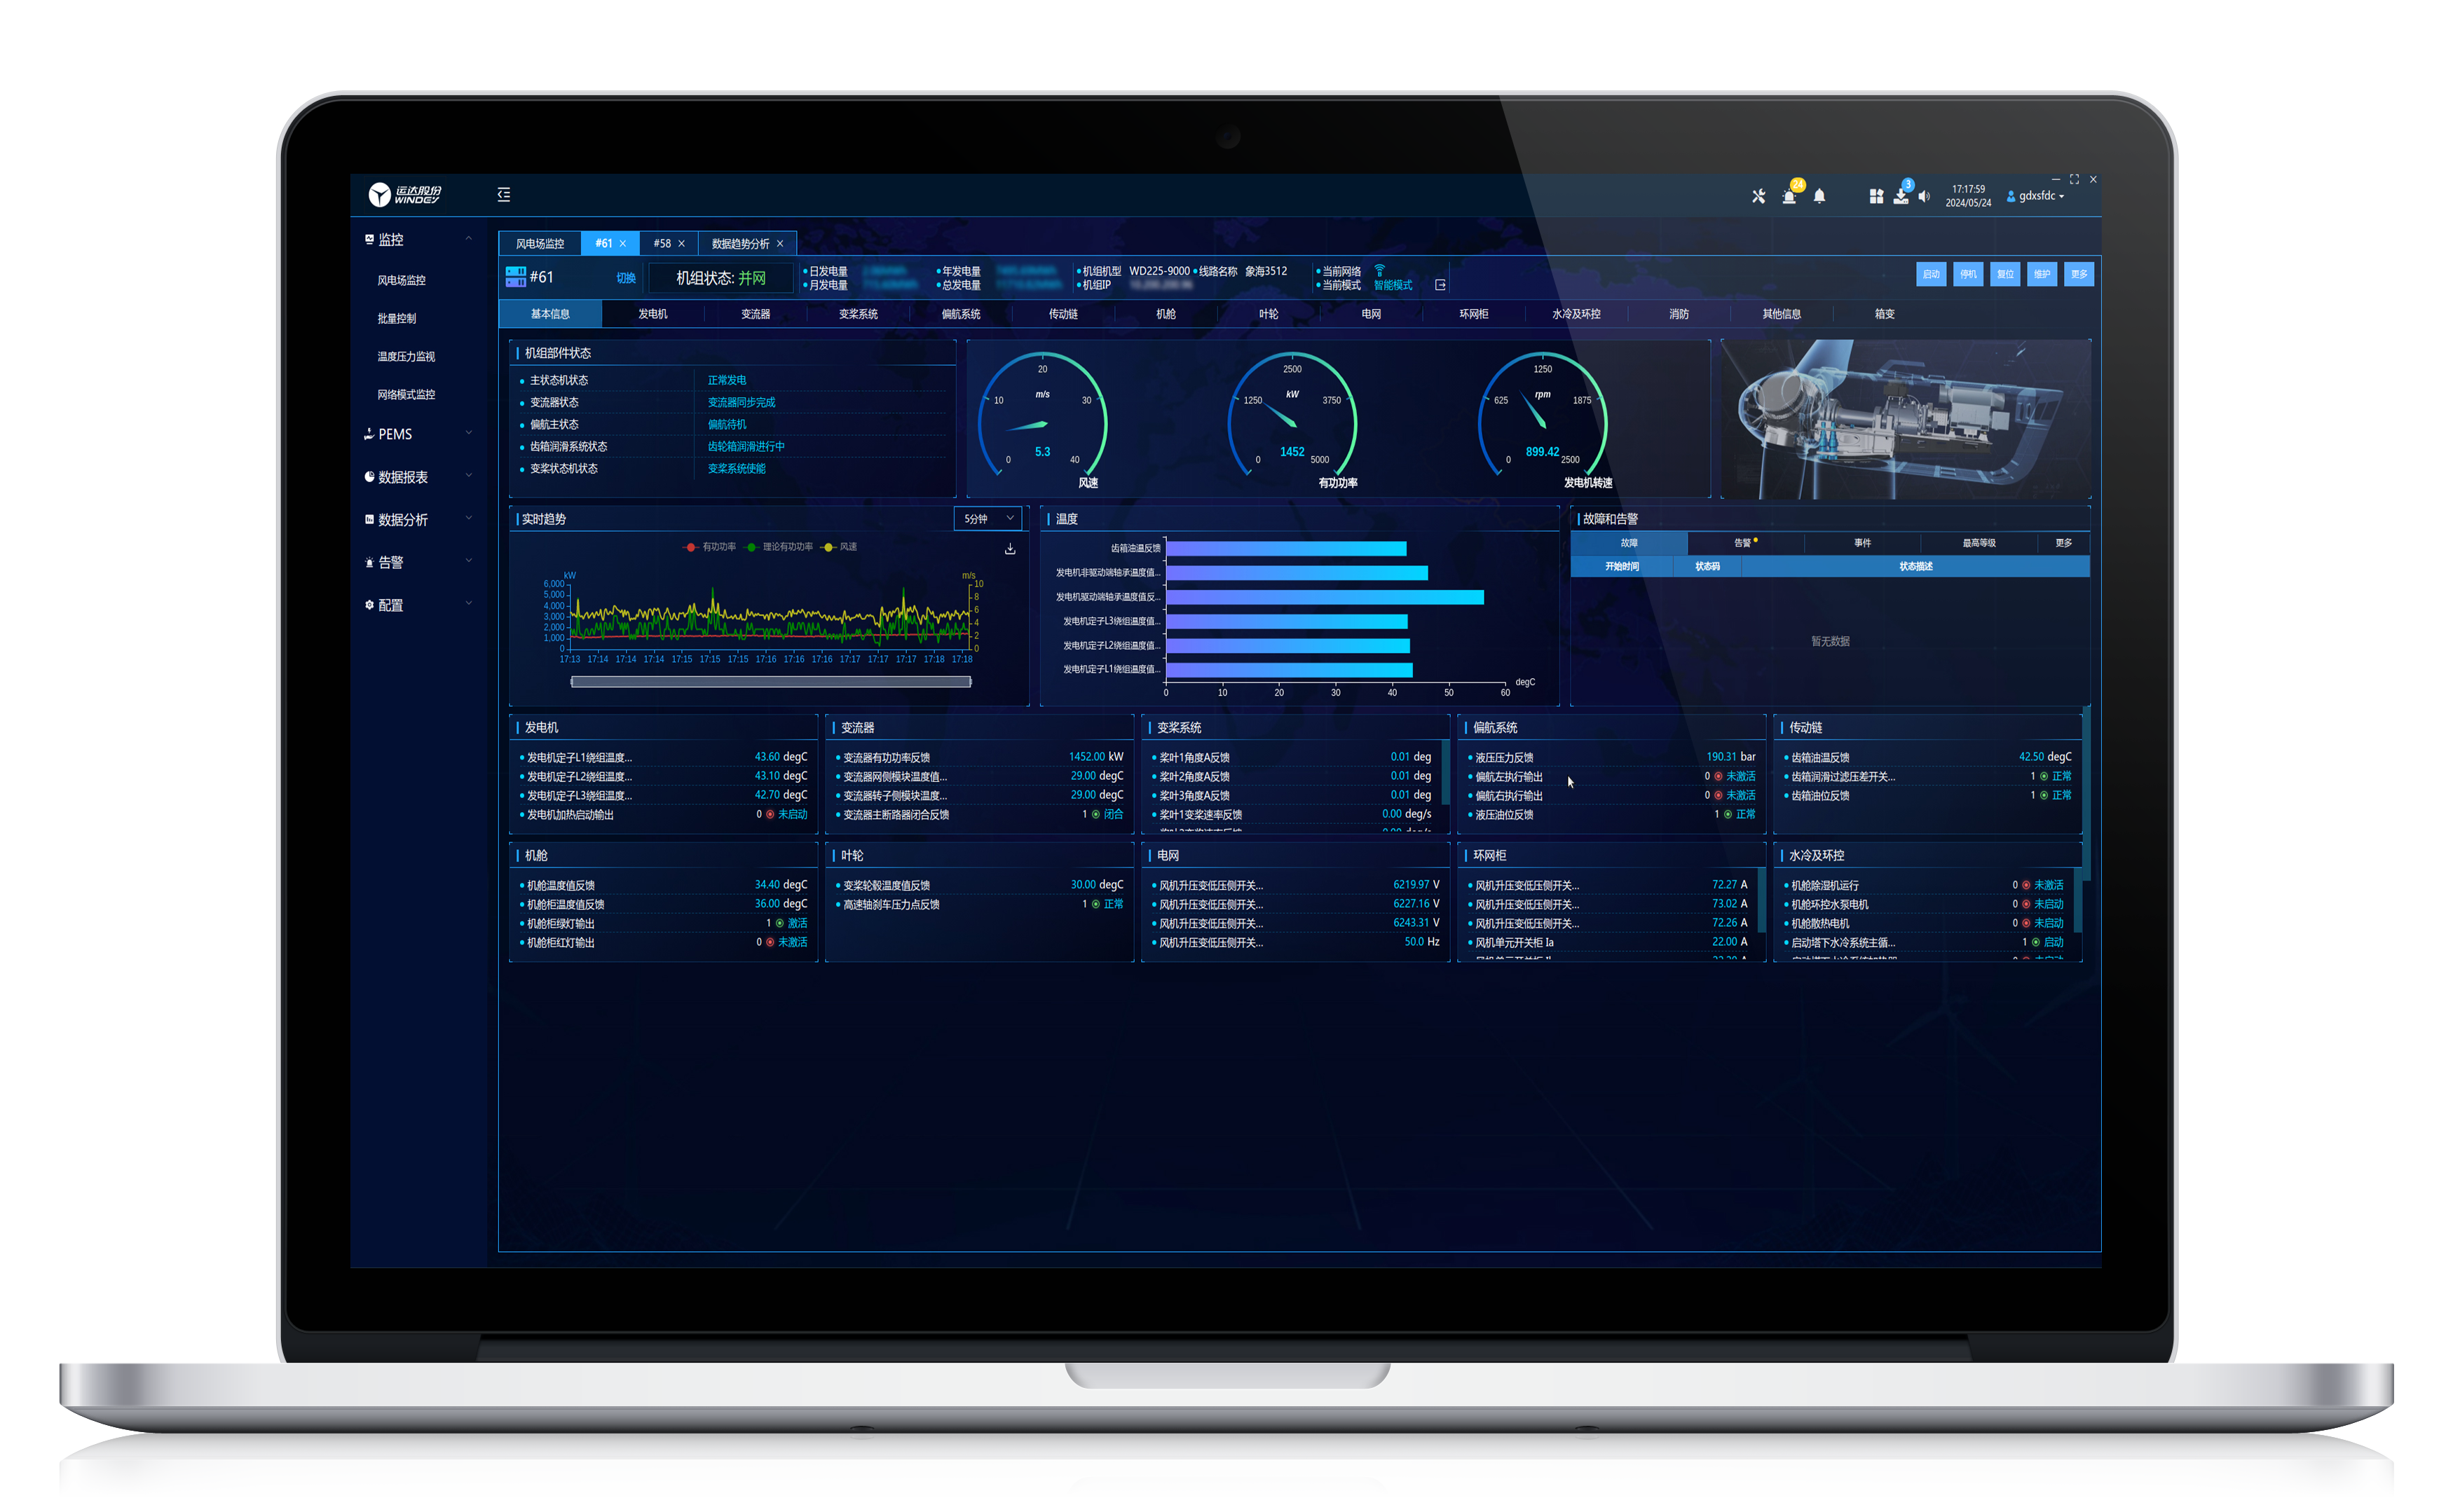Open the maintenance tools wrench icon

tap(1758, 197)
